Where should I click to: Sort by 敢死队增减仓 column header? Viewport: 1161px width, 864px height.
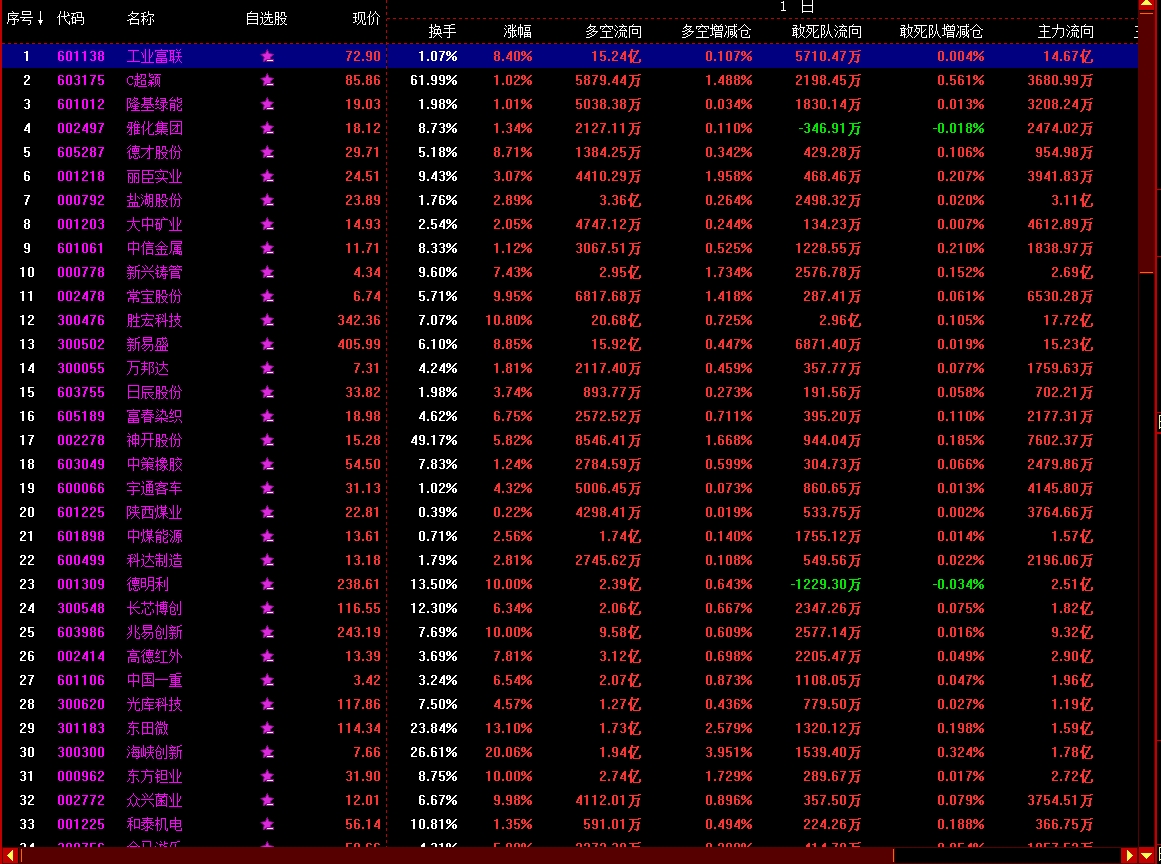click(x=941, y=31)
